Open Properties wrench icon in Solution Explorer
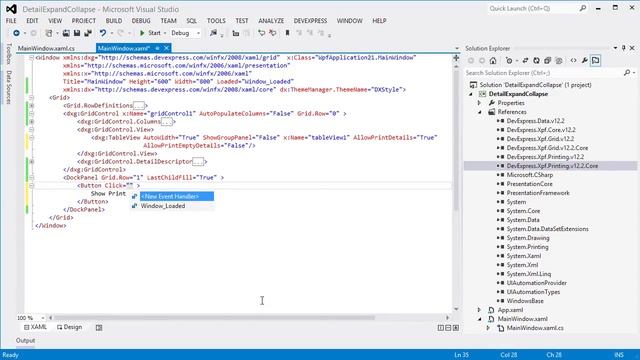Viewport: 640px width, 360px height. tap(584, 60)
